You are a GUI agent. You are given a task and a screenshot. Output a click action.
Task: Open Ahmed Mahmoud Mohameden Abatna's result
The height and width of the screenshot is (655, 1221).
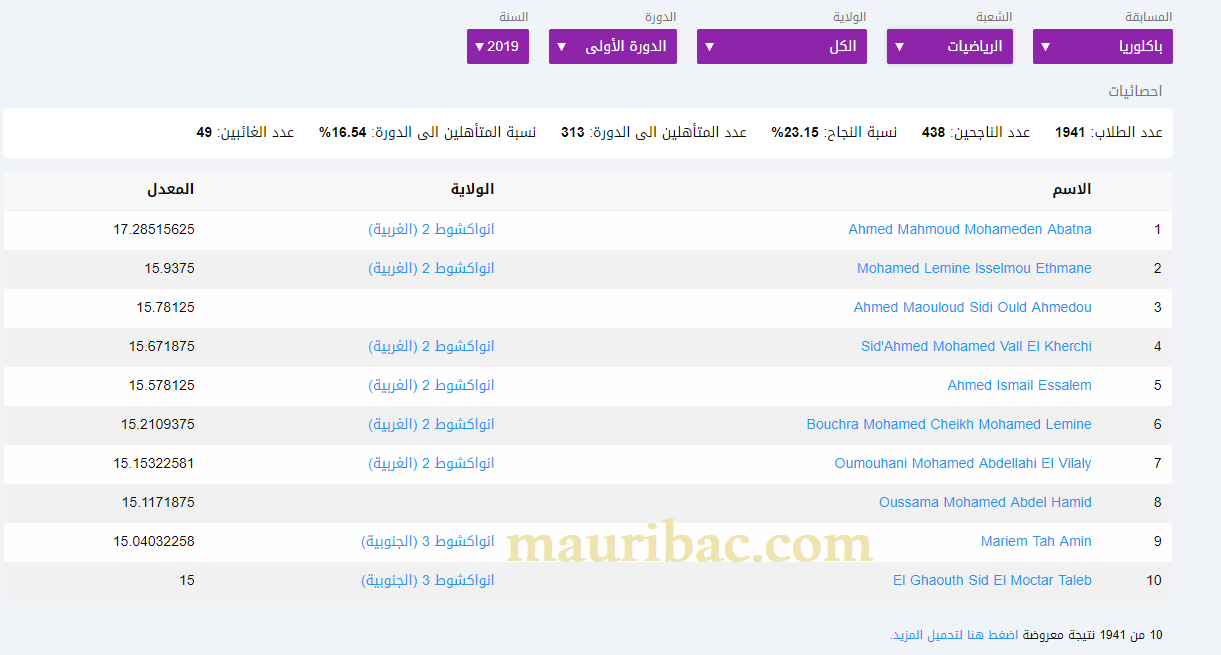pyautogui.click(x=969, y=229)
